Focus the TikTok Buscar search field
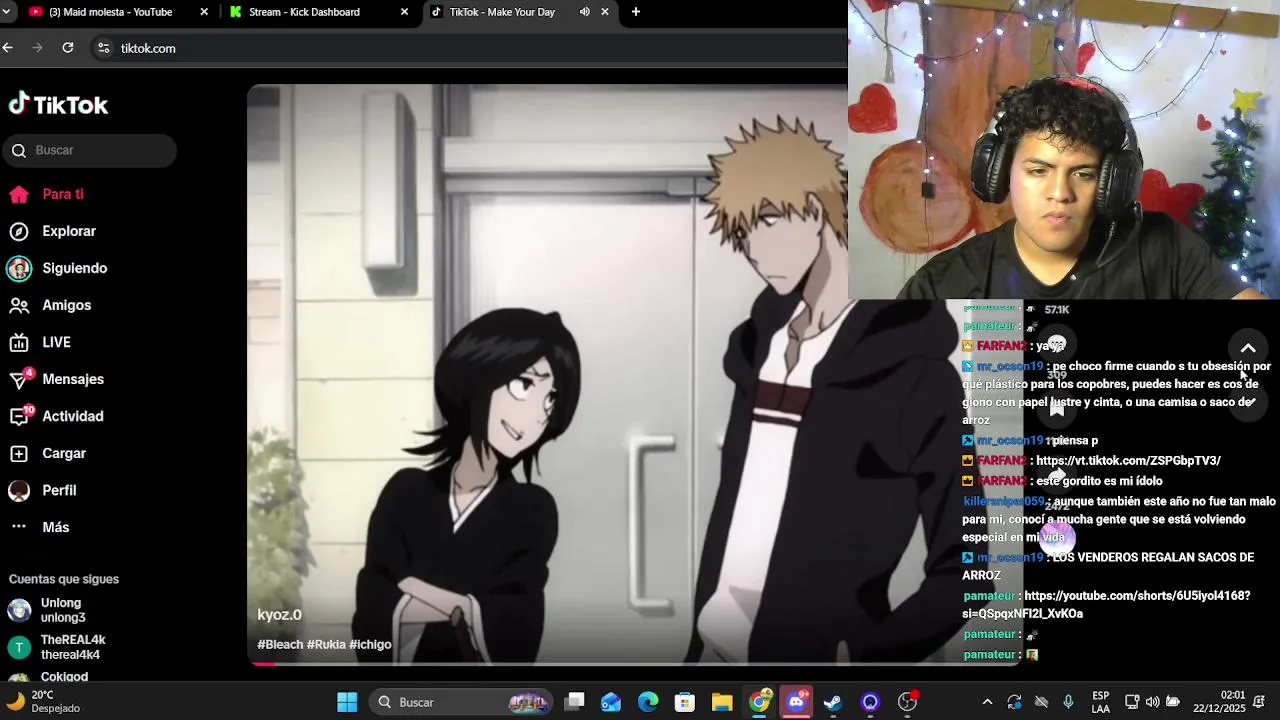This screenshot has width=1280, height=720. click(90, 150)
